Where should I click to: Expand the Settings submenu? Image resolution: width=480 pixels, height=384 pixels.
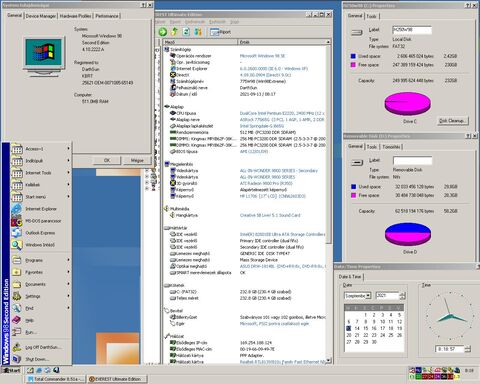[40, 296]
